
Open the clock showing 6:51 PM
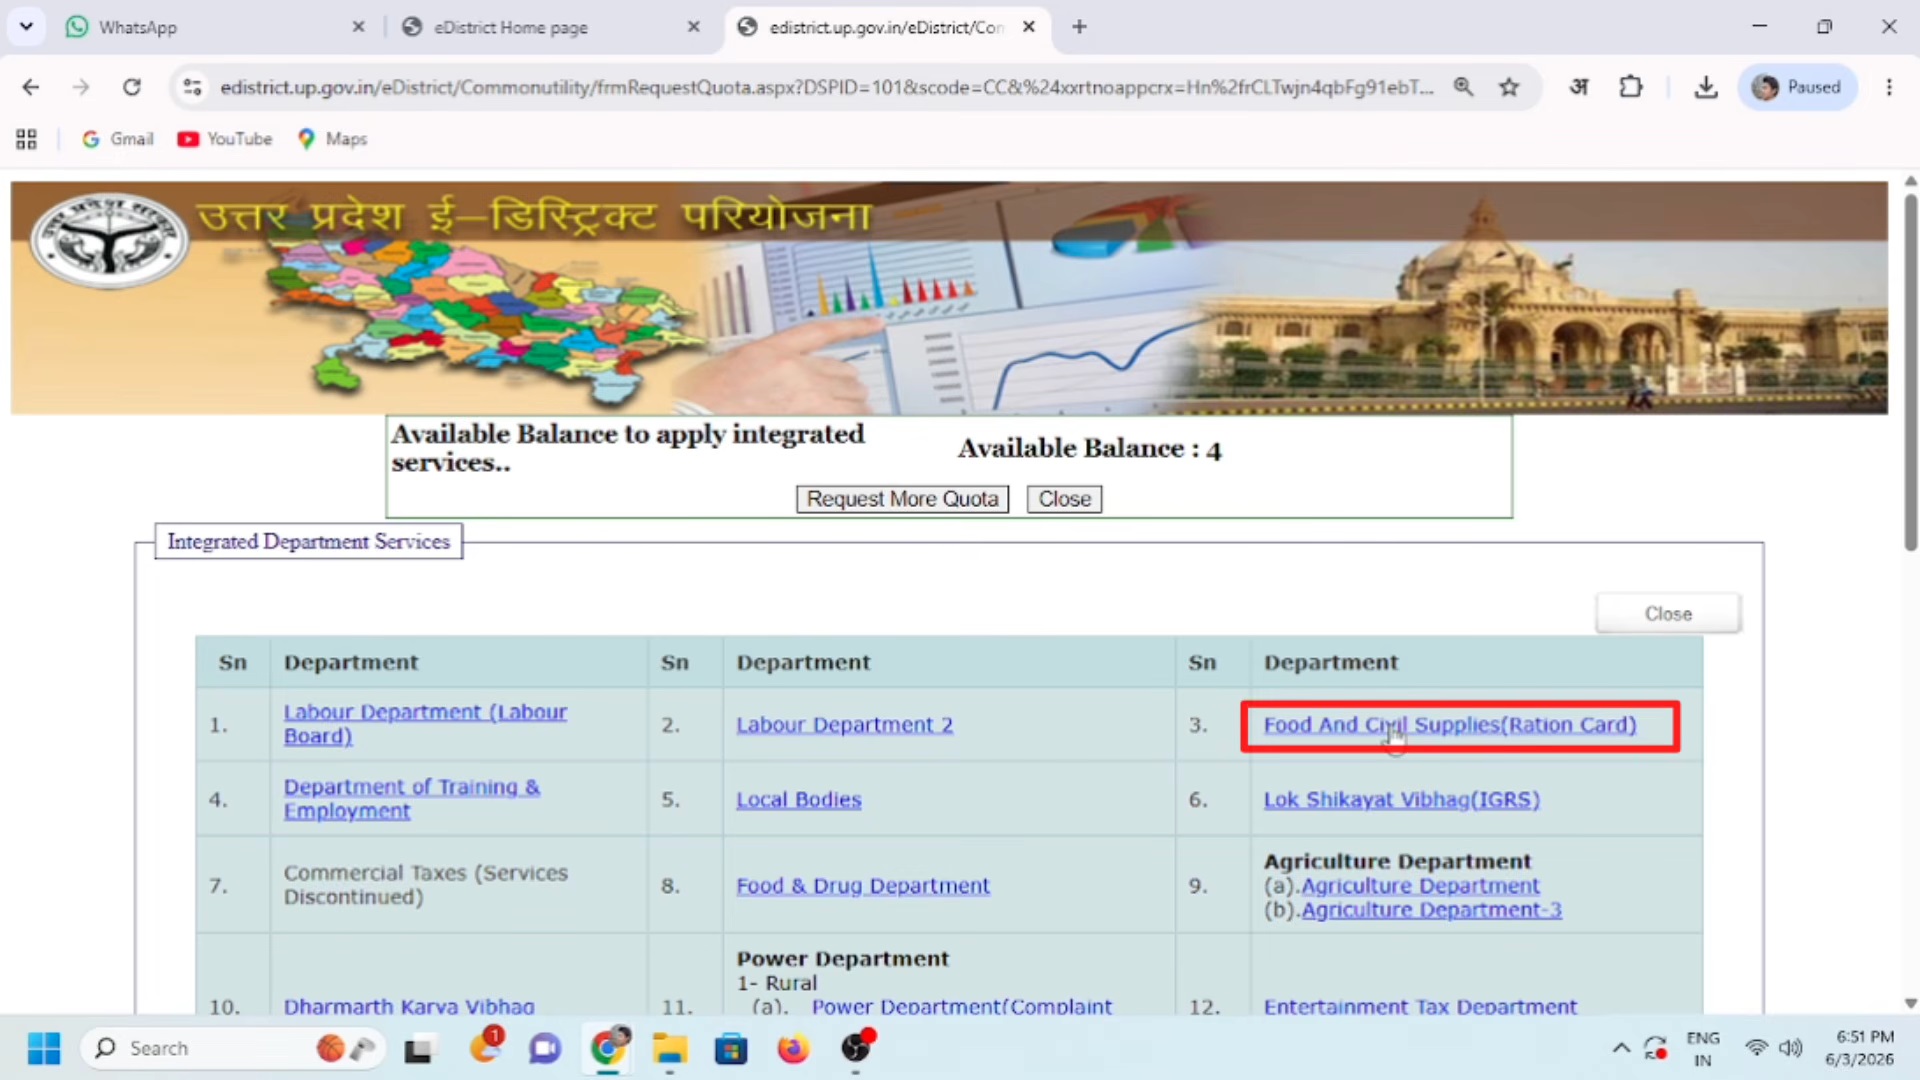coord(1862,1048)
